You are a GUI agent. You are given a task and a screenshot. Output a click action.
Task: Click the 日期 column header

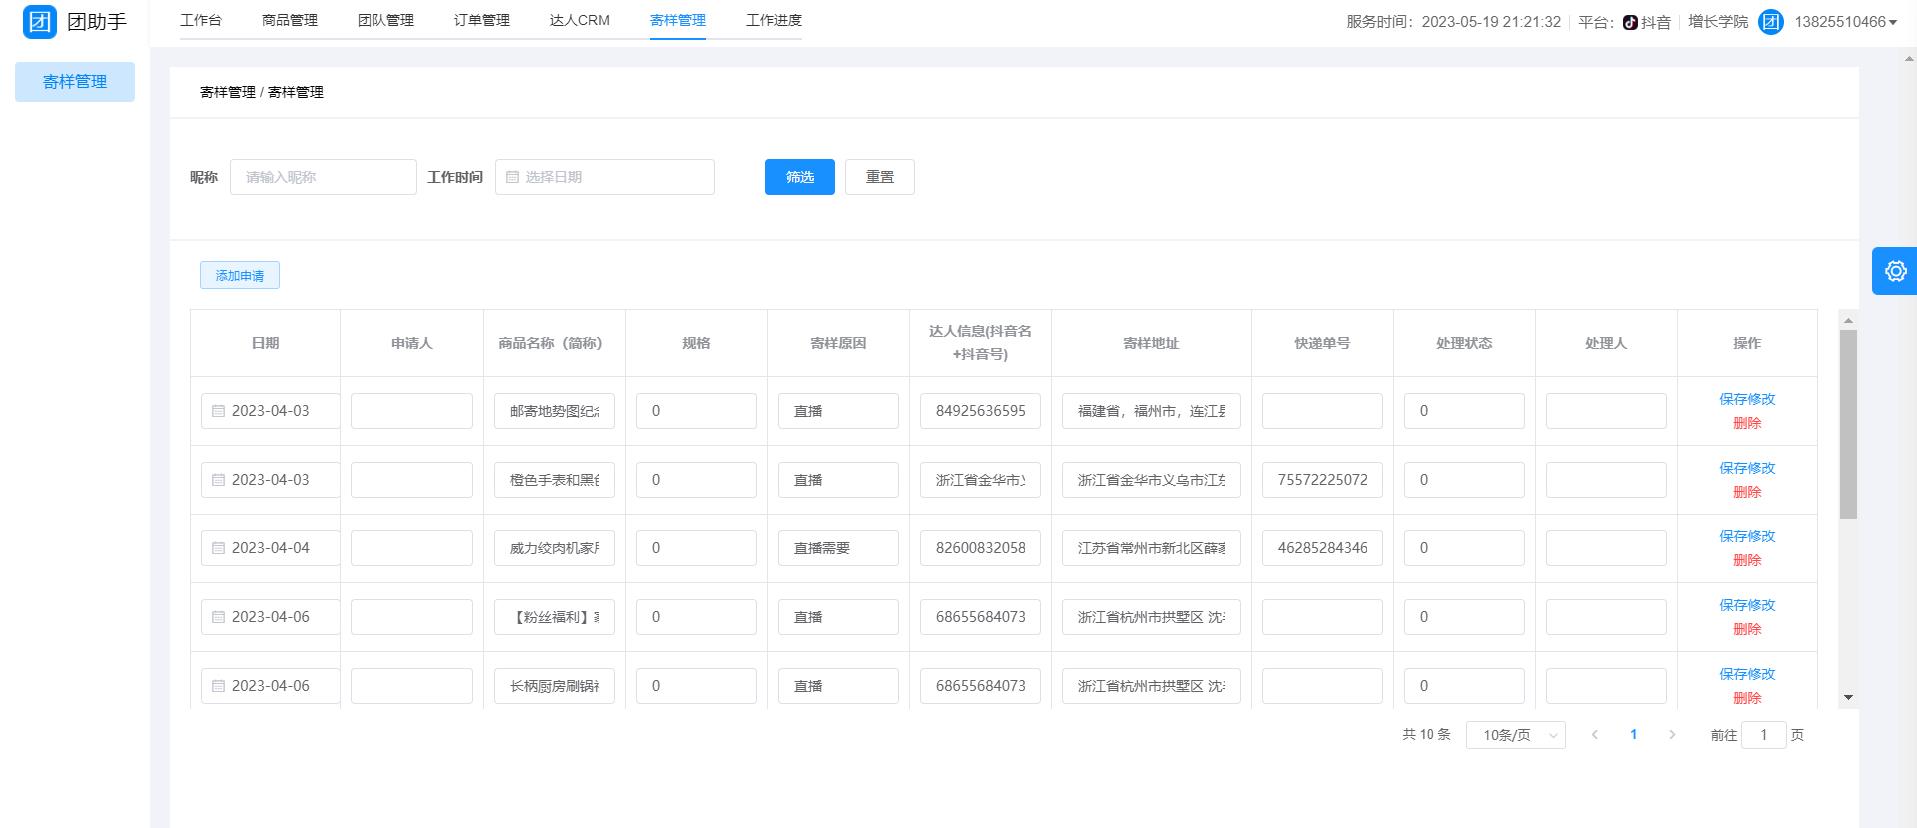[265, 343]
